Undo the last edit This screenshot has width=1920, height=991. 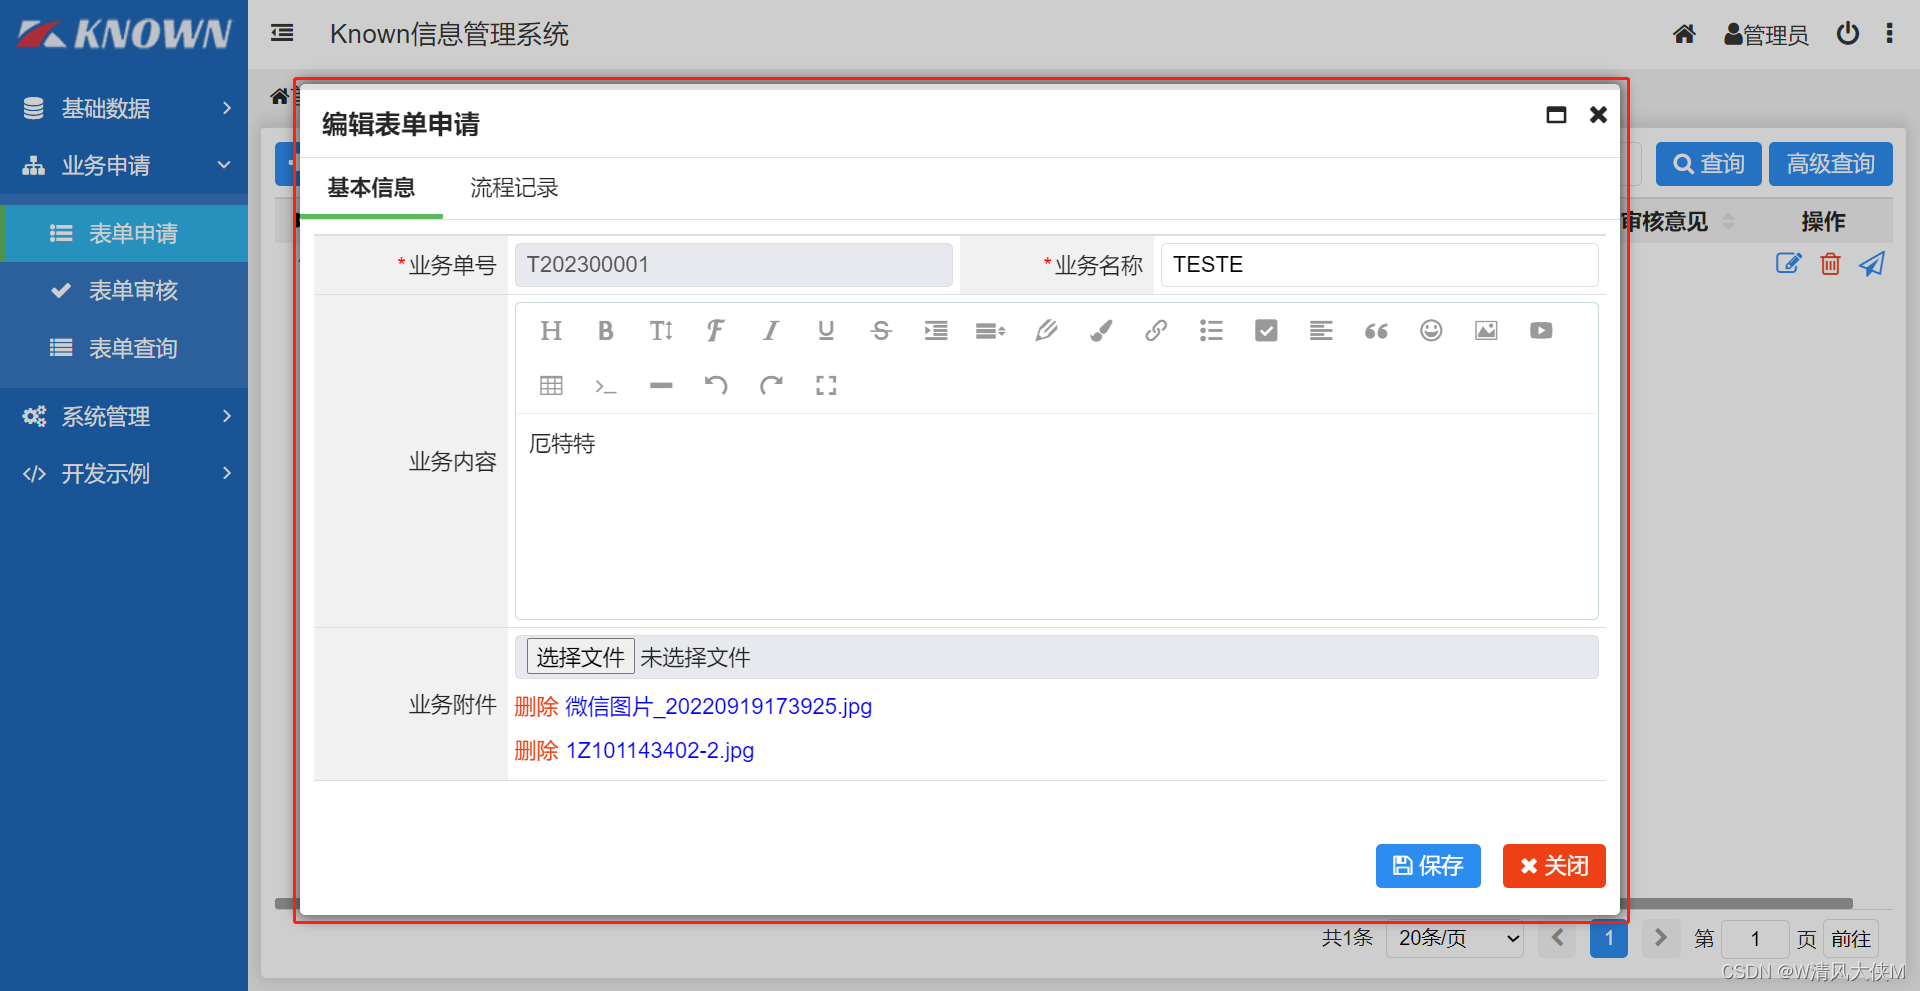point(716,386)
